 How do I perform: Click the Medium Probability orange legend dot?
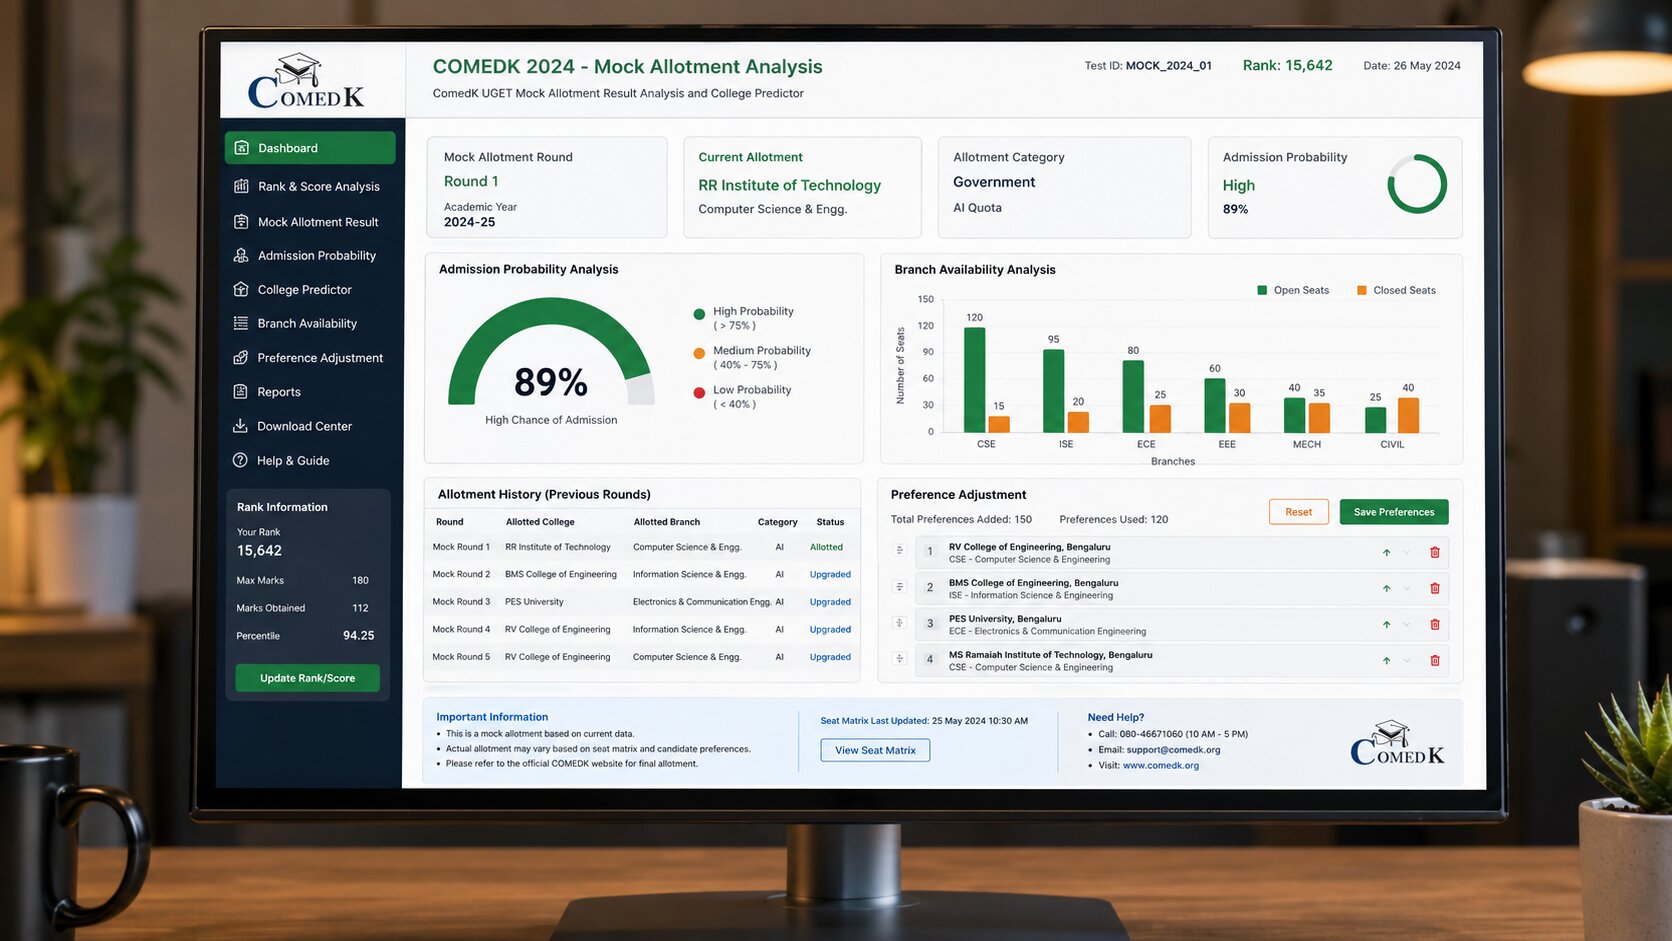699,353
